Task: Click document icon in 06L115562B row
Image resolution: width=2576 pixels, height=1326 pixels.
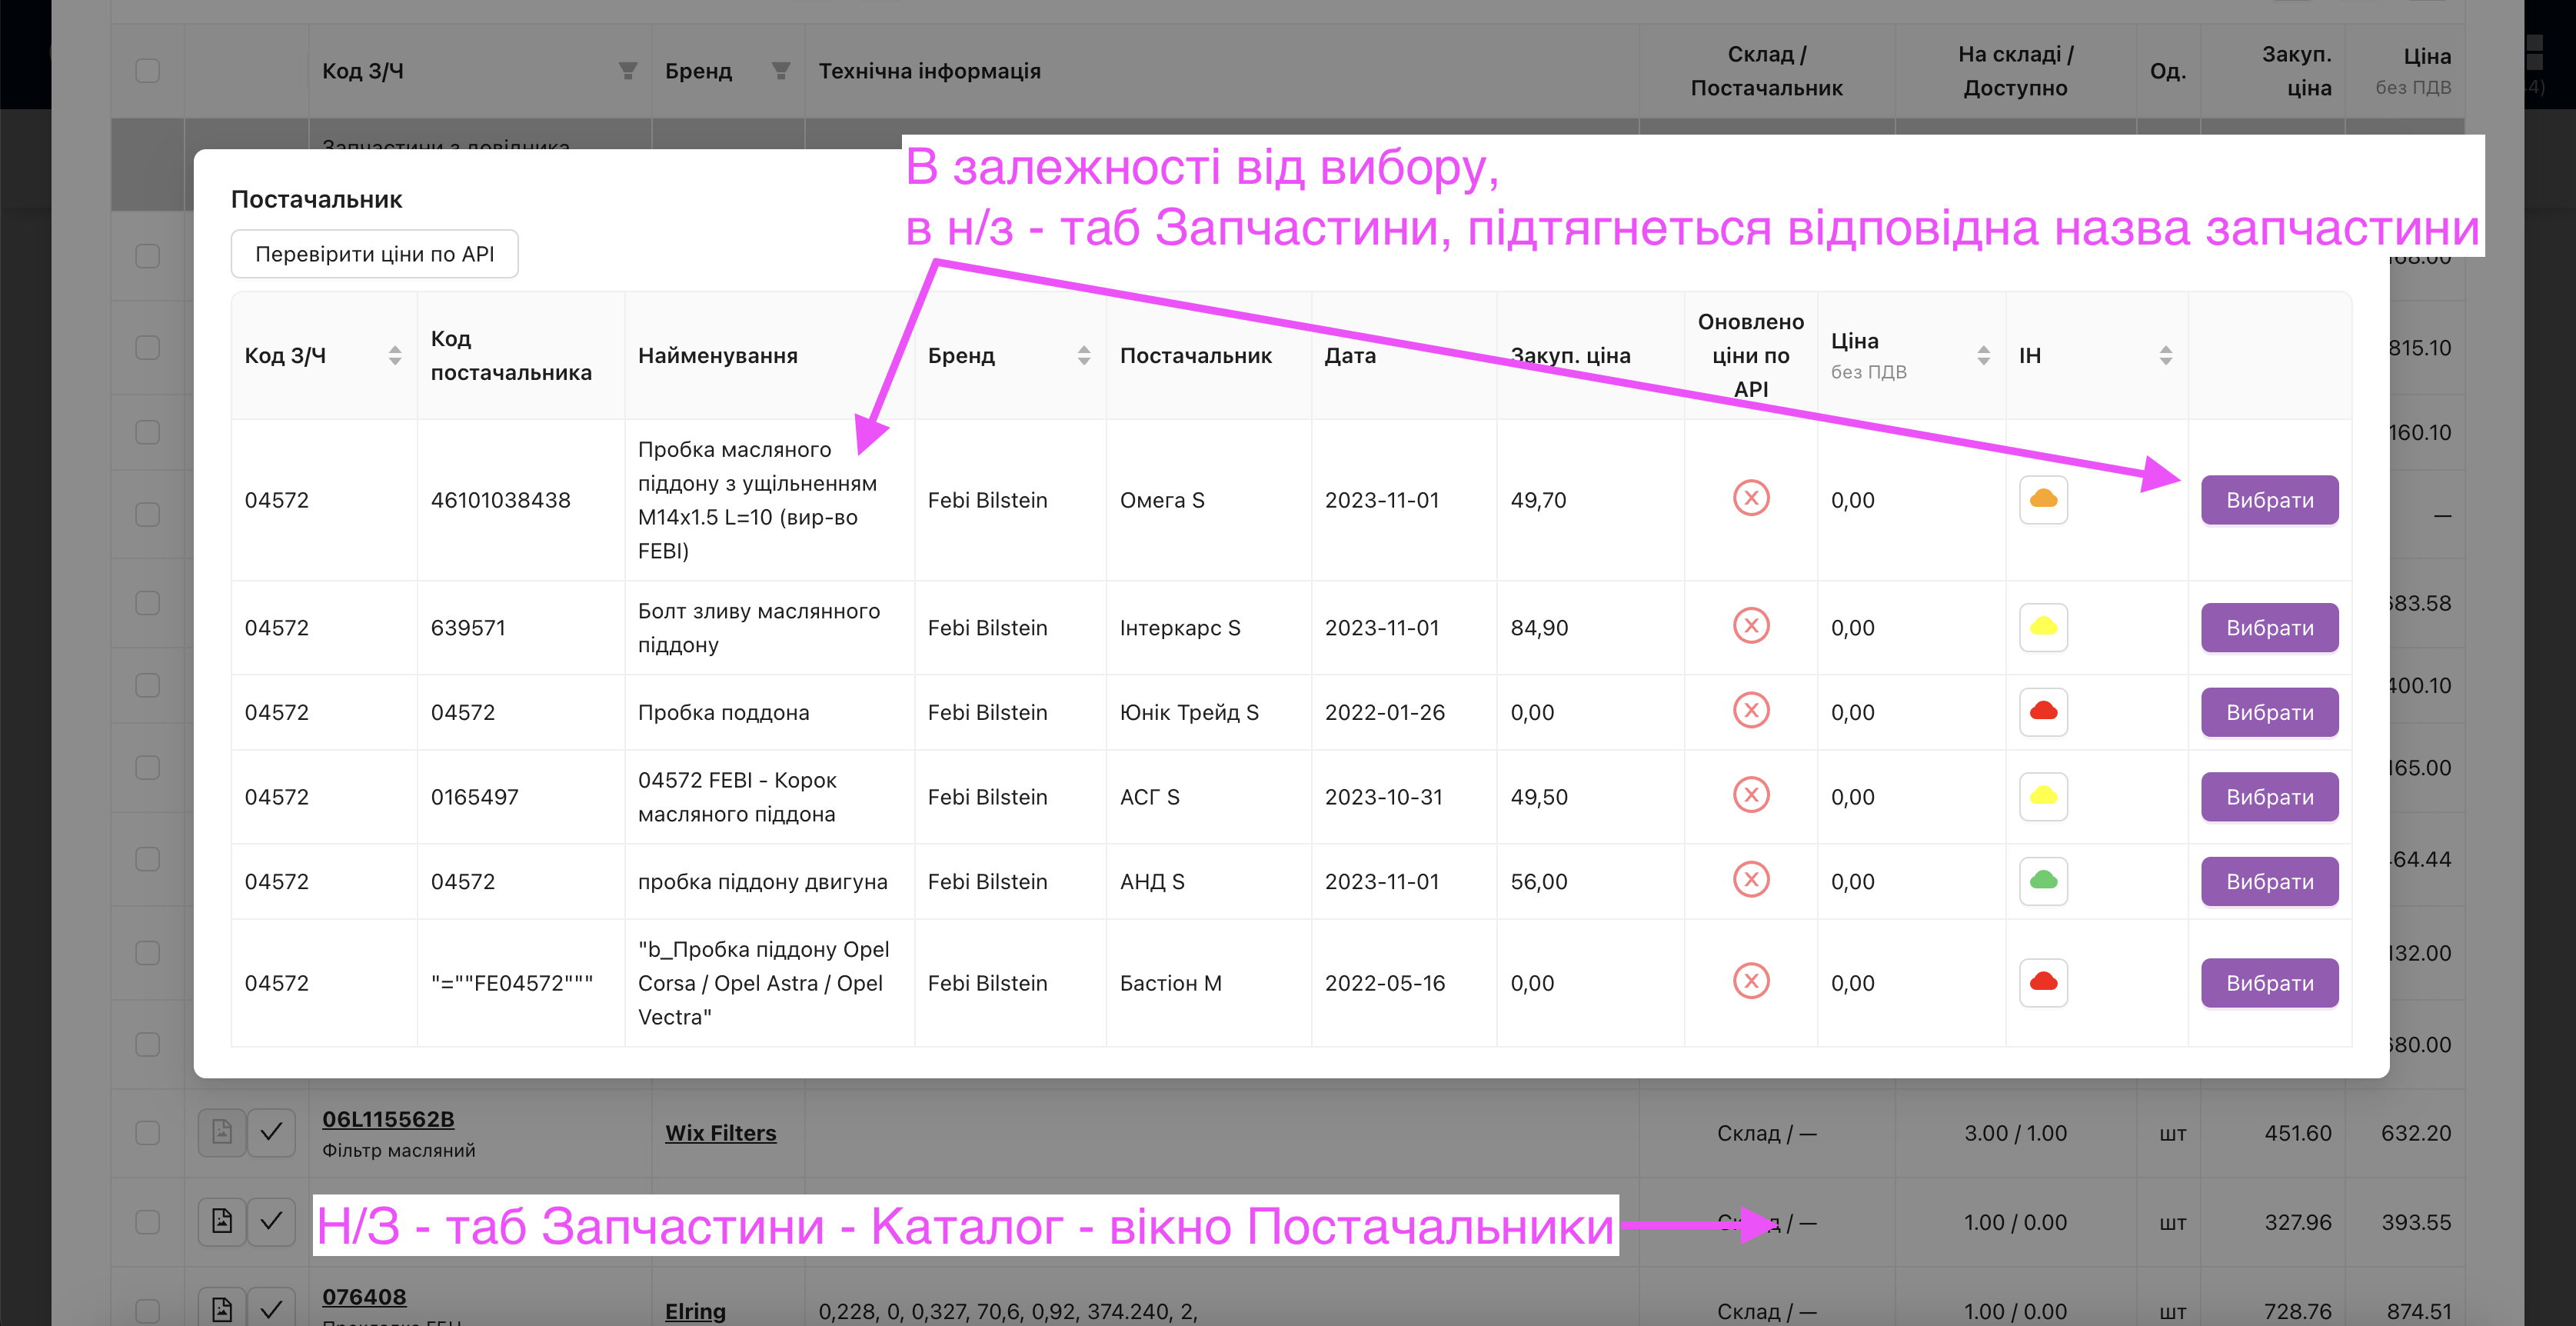Action: coord(221,1132)
